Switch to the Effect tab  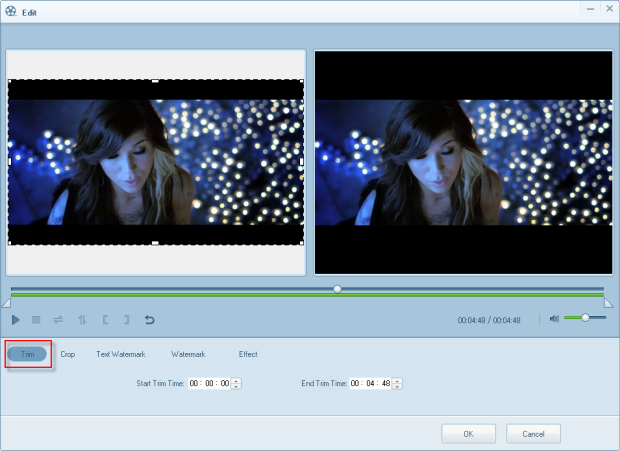click(x=248, y=354)
